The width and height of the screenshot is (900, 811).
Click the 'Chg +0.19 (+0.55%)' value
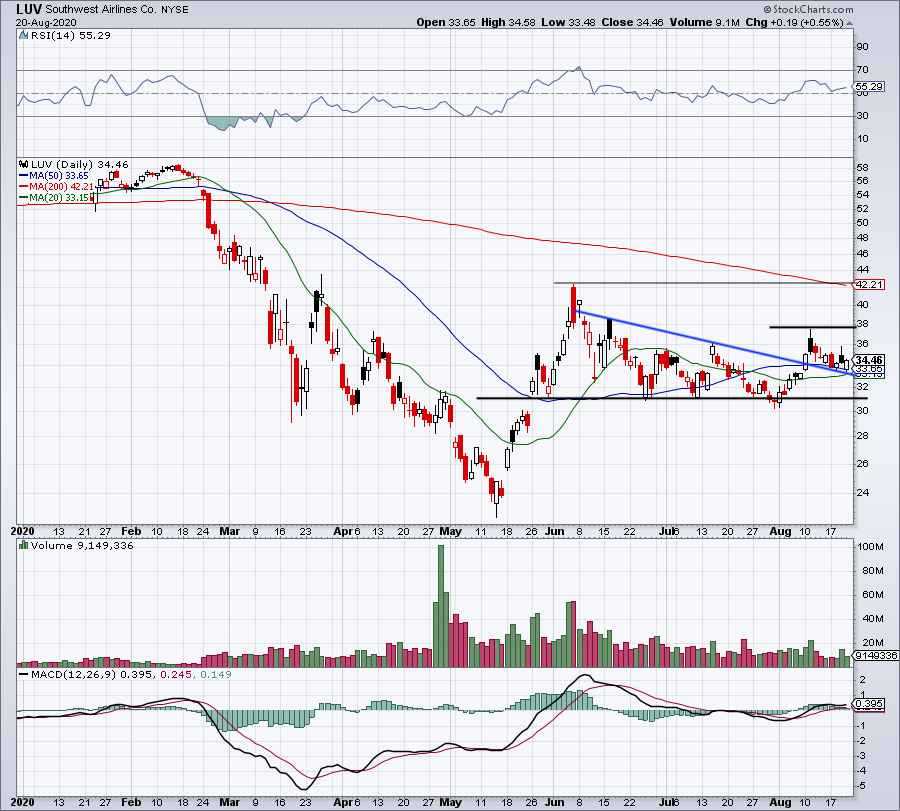(794, 22)
